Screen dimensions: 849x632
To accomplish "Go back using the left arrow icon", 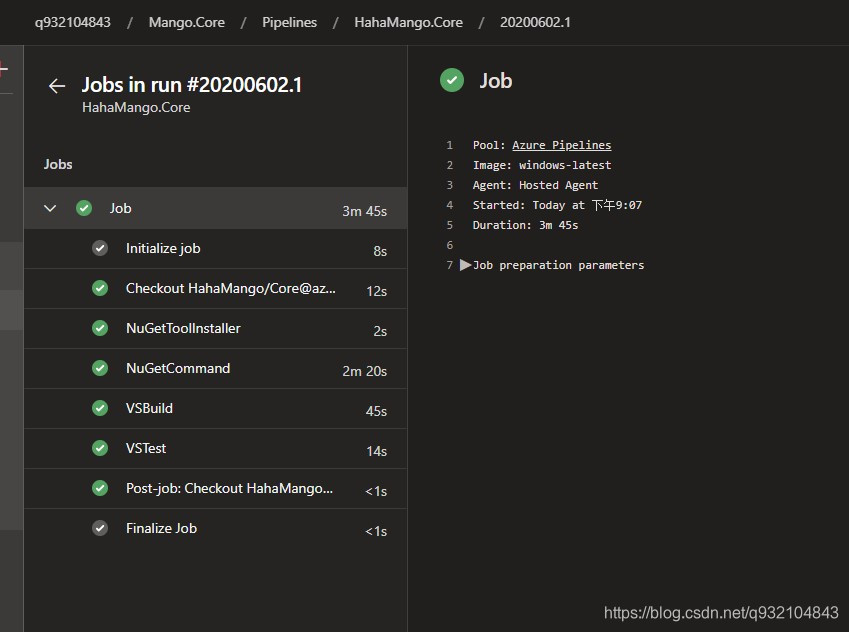I will (57, 86).
